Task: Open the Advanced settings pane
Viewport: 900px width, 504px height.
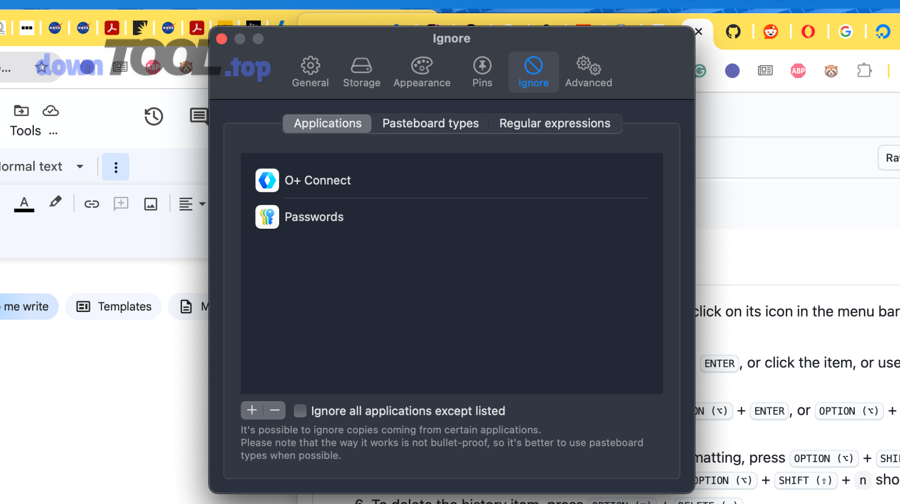Action: coord(588,72)
